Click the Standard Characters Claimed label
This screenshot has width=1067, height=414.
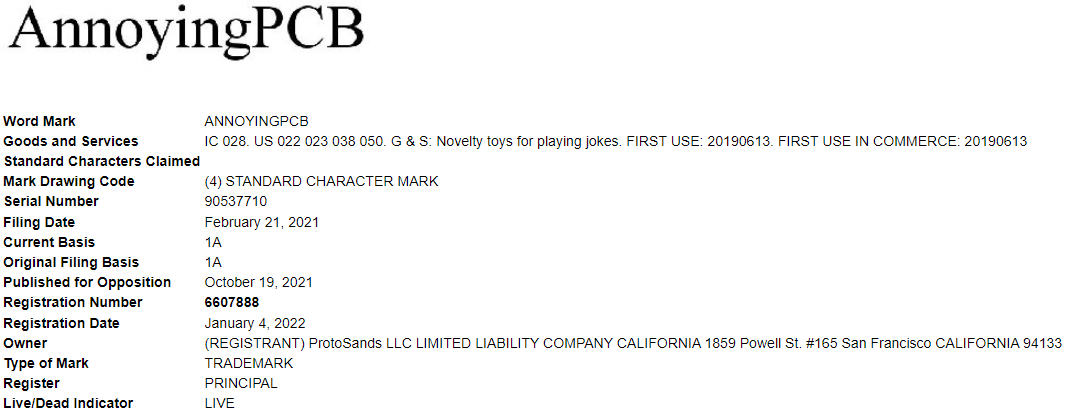point(101,161)
